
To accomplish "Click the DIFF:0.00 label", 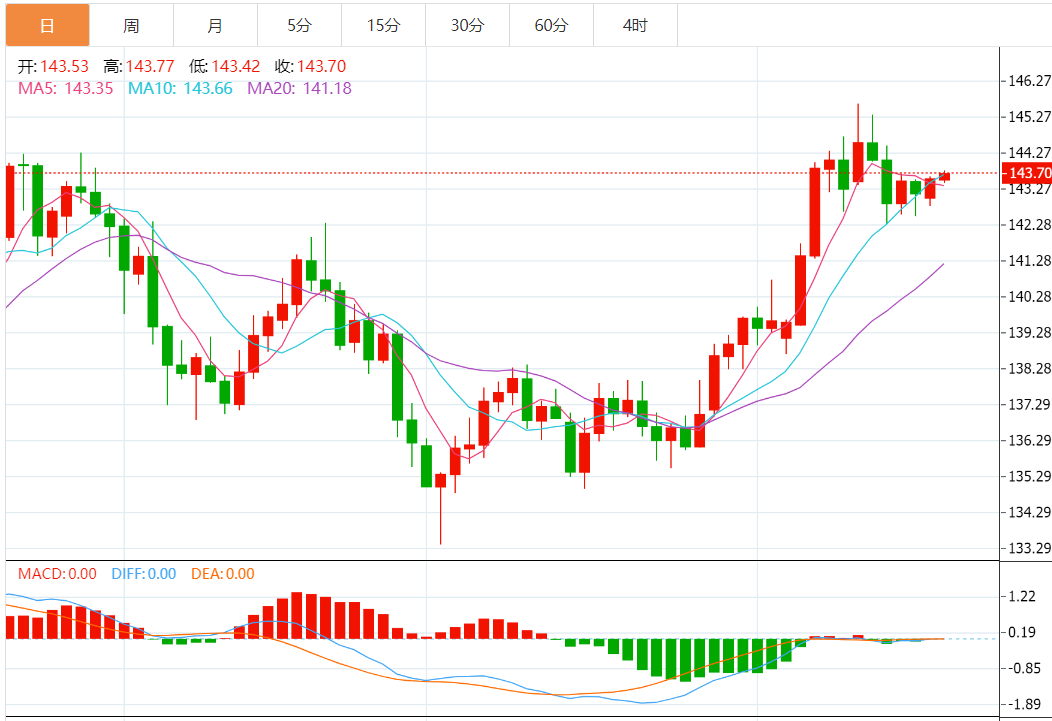I will point(144,574).
